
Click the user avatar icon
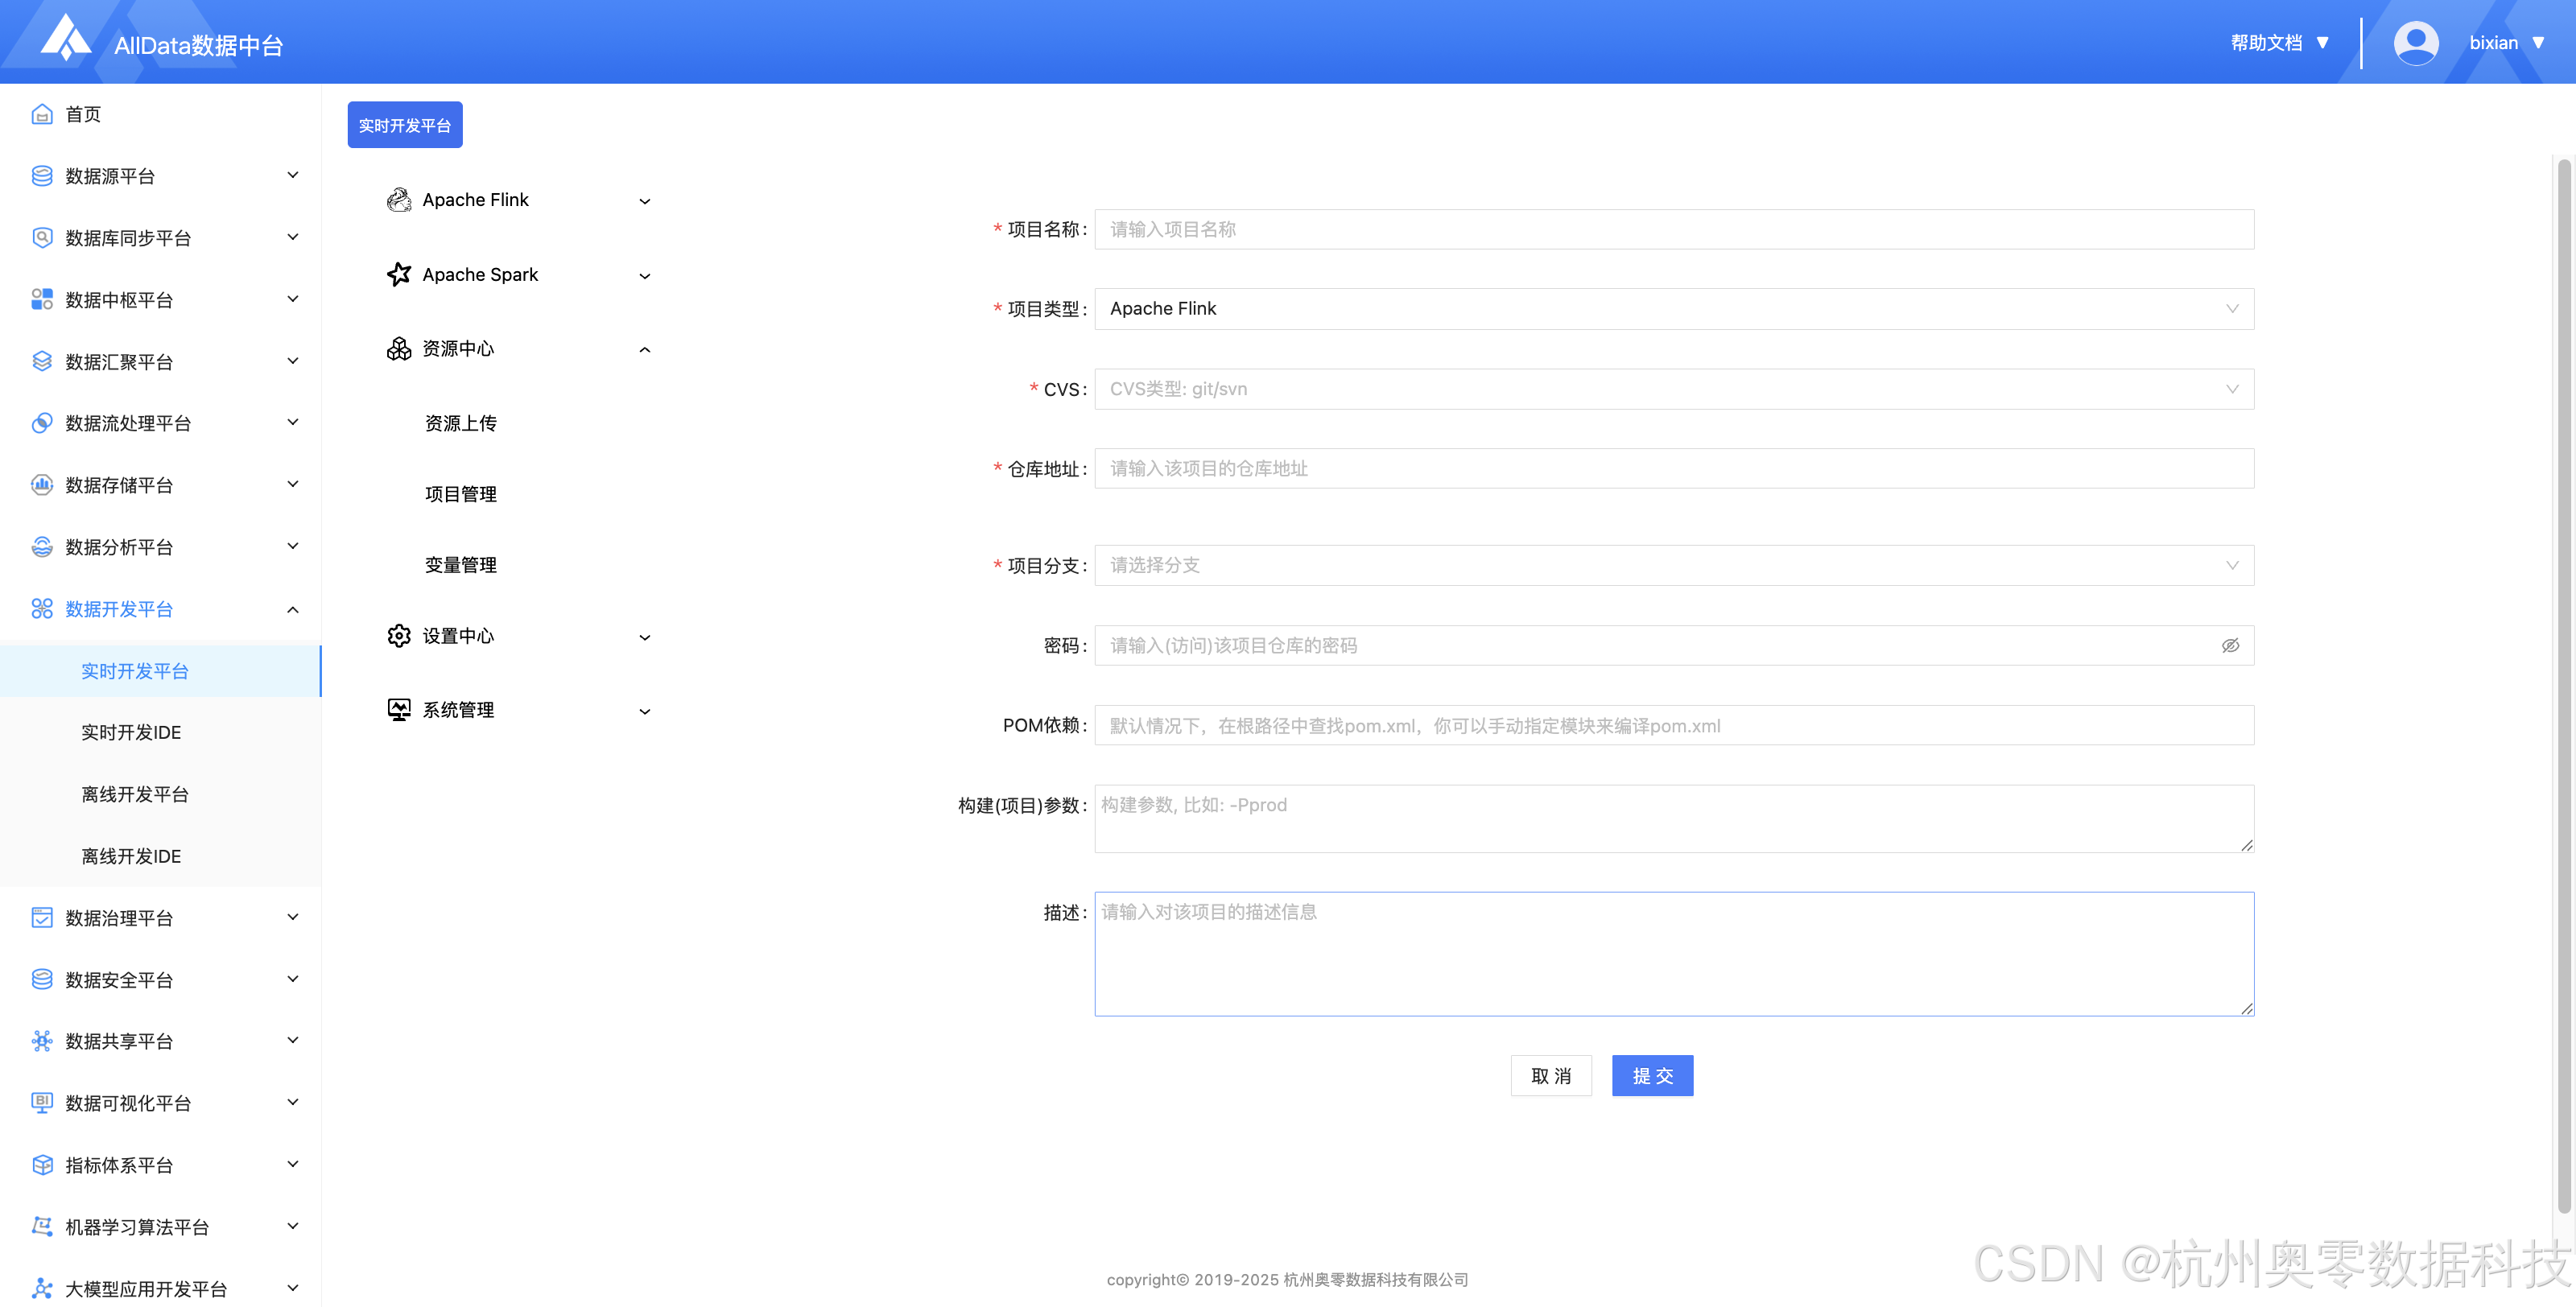[2415, 43]
